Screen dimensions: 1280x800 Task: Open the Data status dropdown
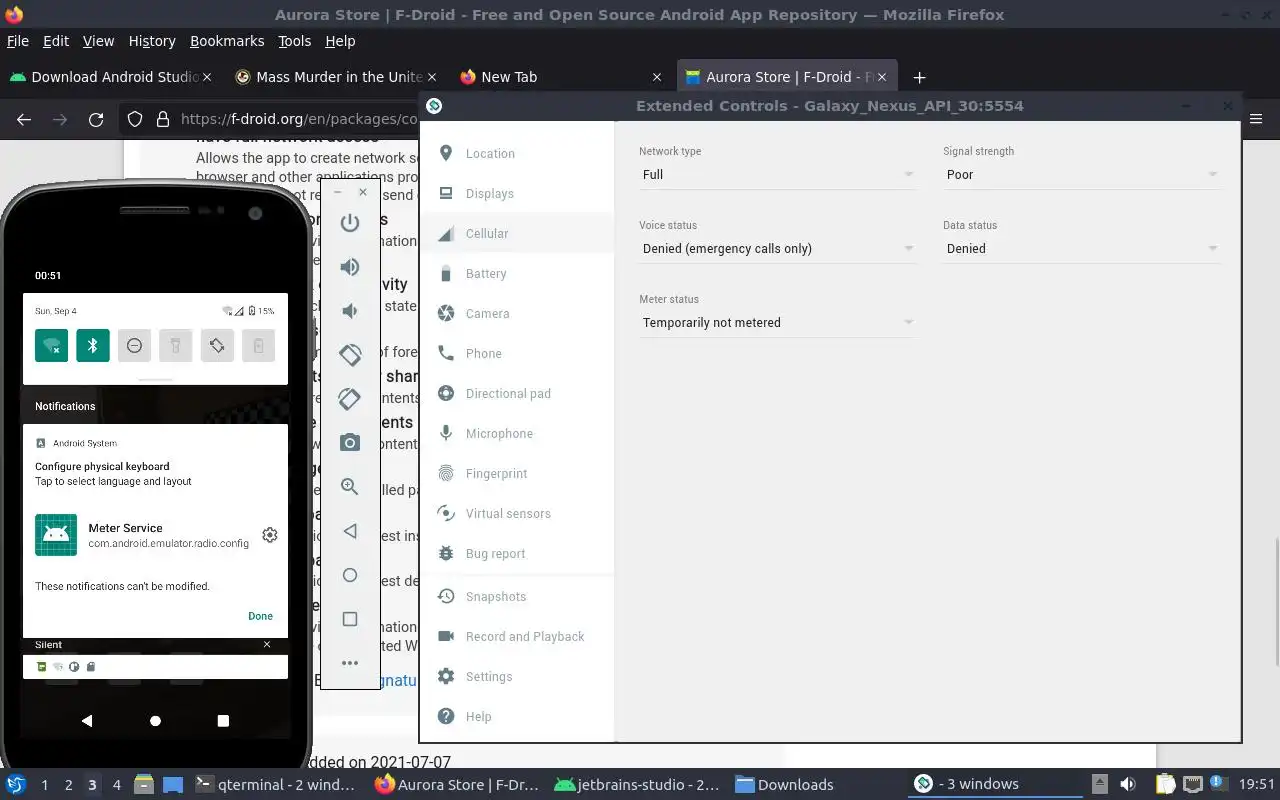coord(1081,248)
